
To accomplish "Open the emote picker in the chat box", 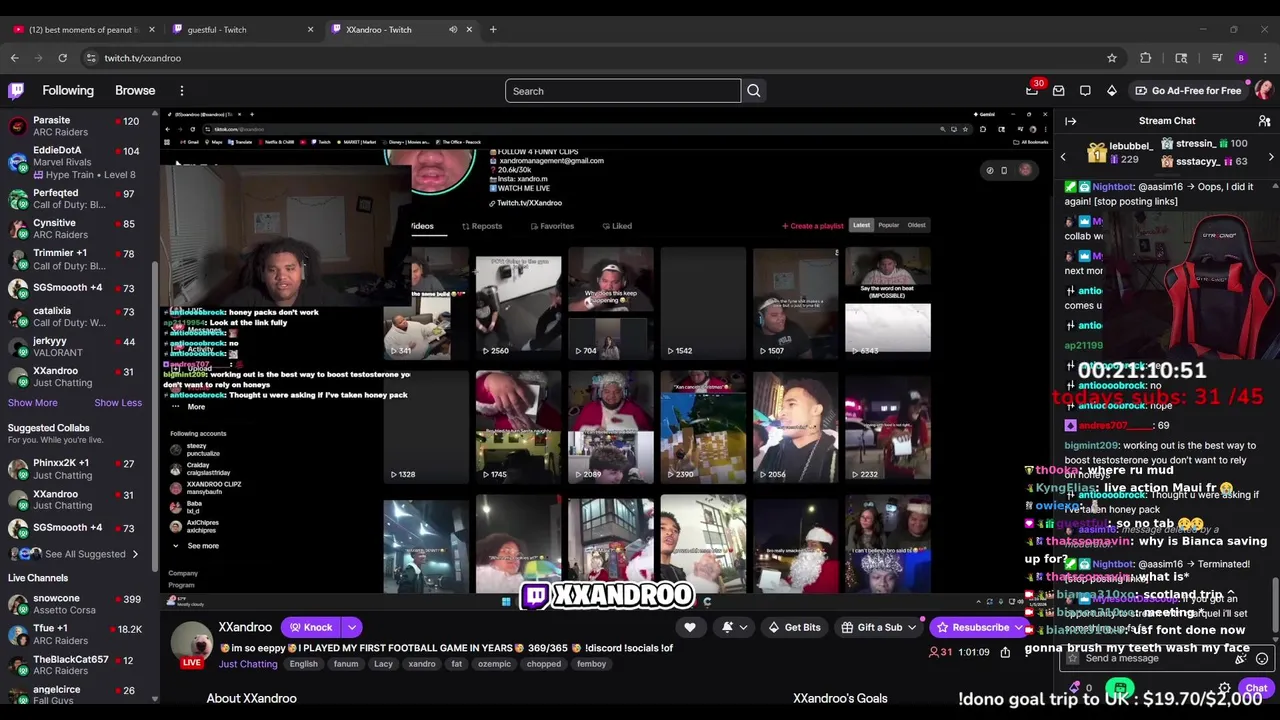I will coord(1262,659).
